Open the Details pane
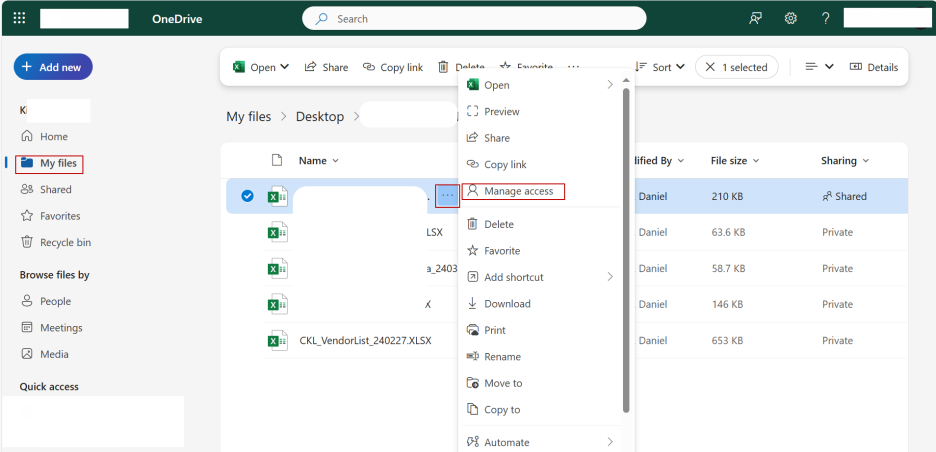Viewport: 936px width, 452px height. 874,67
